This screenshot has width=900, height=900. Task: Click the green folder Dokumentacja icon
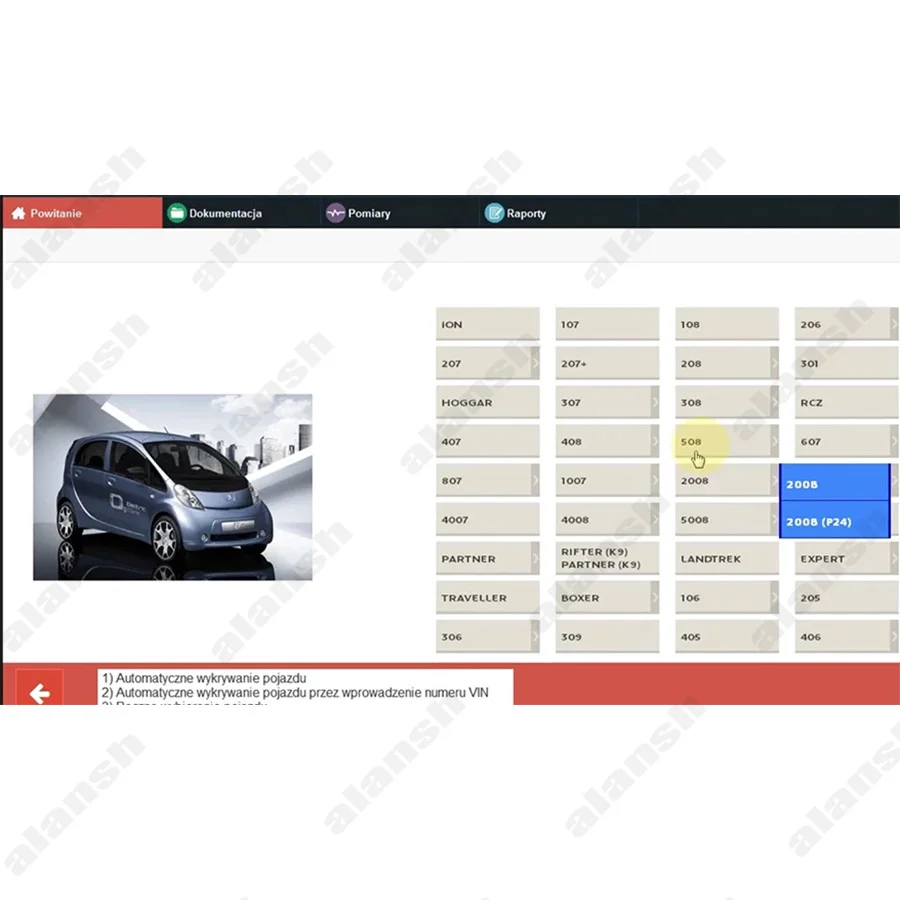click(x=177, y=213)
